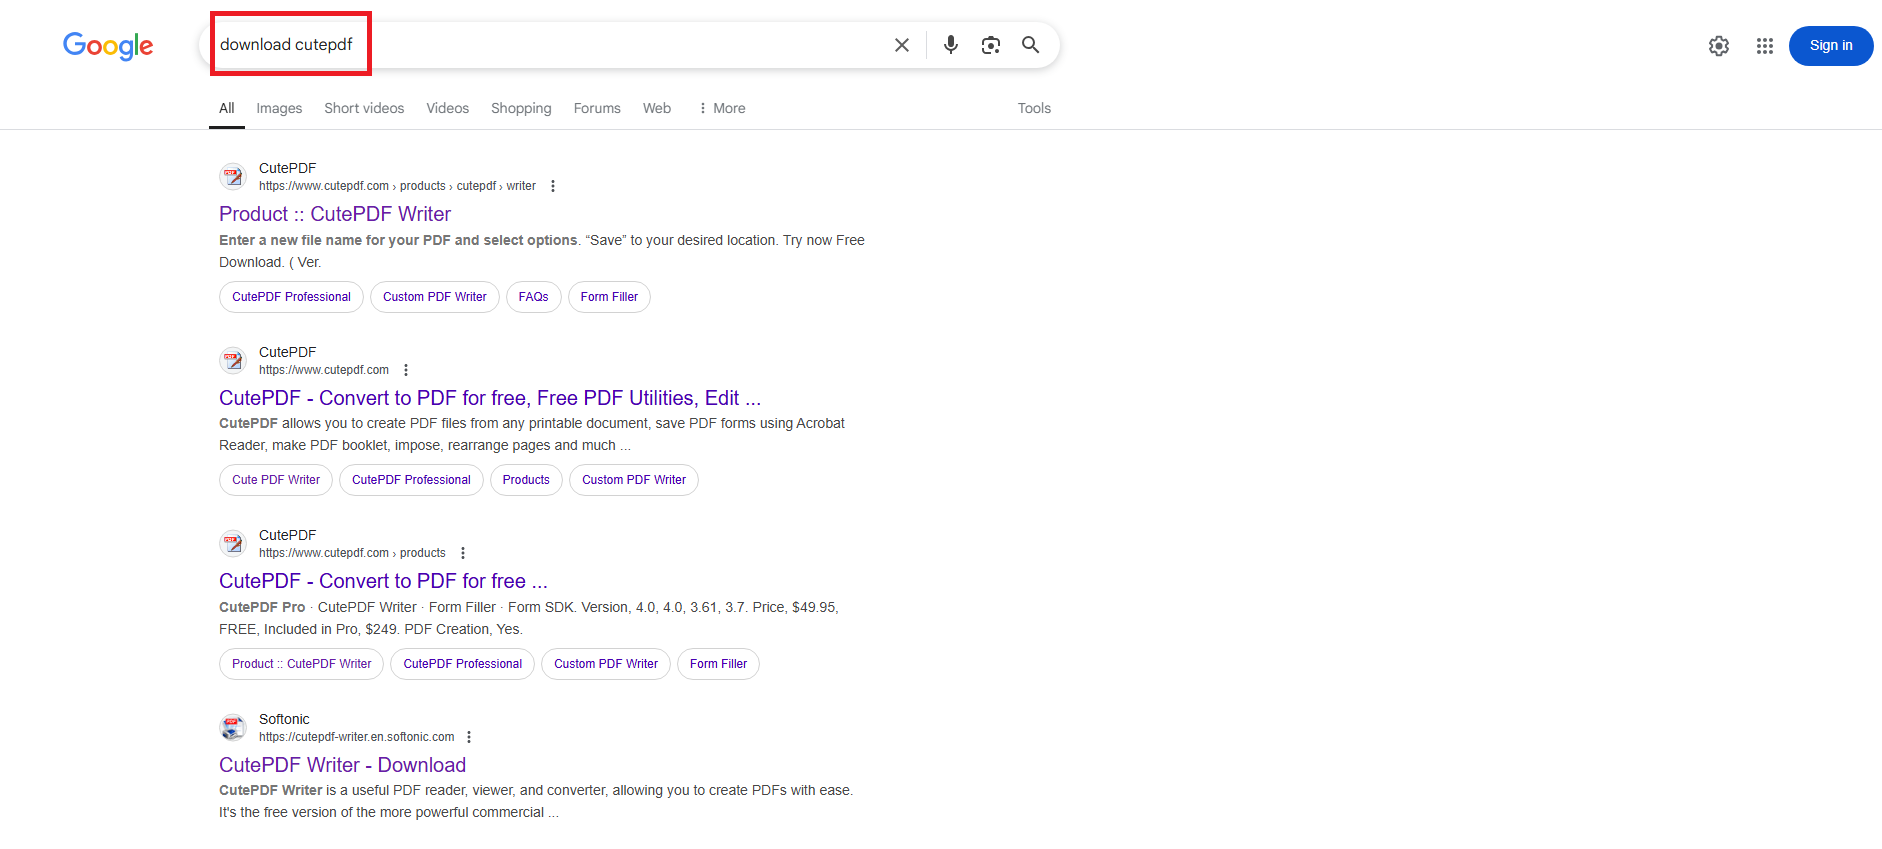Clear the search box with the X icon
This screenshot has height=849, width=1882.
tap(901, 45)
